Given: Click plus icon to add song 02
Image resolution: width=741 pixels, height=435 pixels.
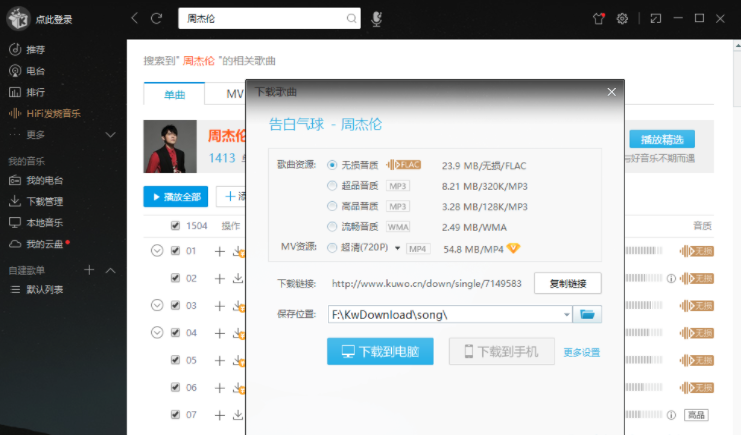Looking at the screenshot, I should pos(220,278).
